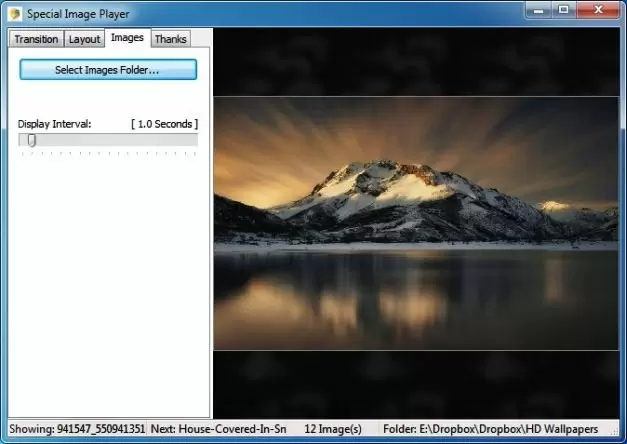The height and width of the screenshot is (444, 627).
Task: Click the 1.0 Seconds interval value
Action: coord(164,124)
